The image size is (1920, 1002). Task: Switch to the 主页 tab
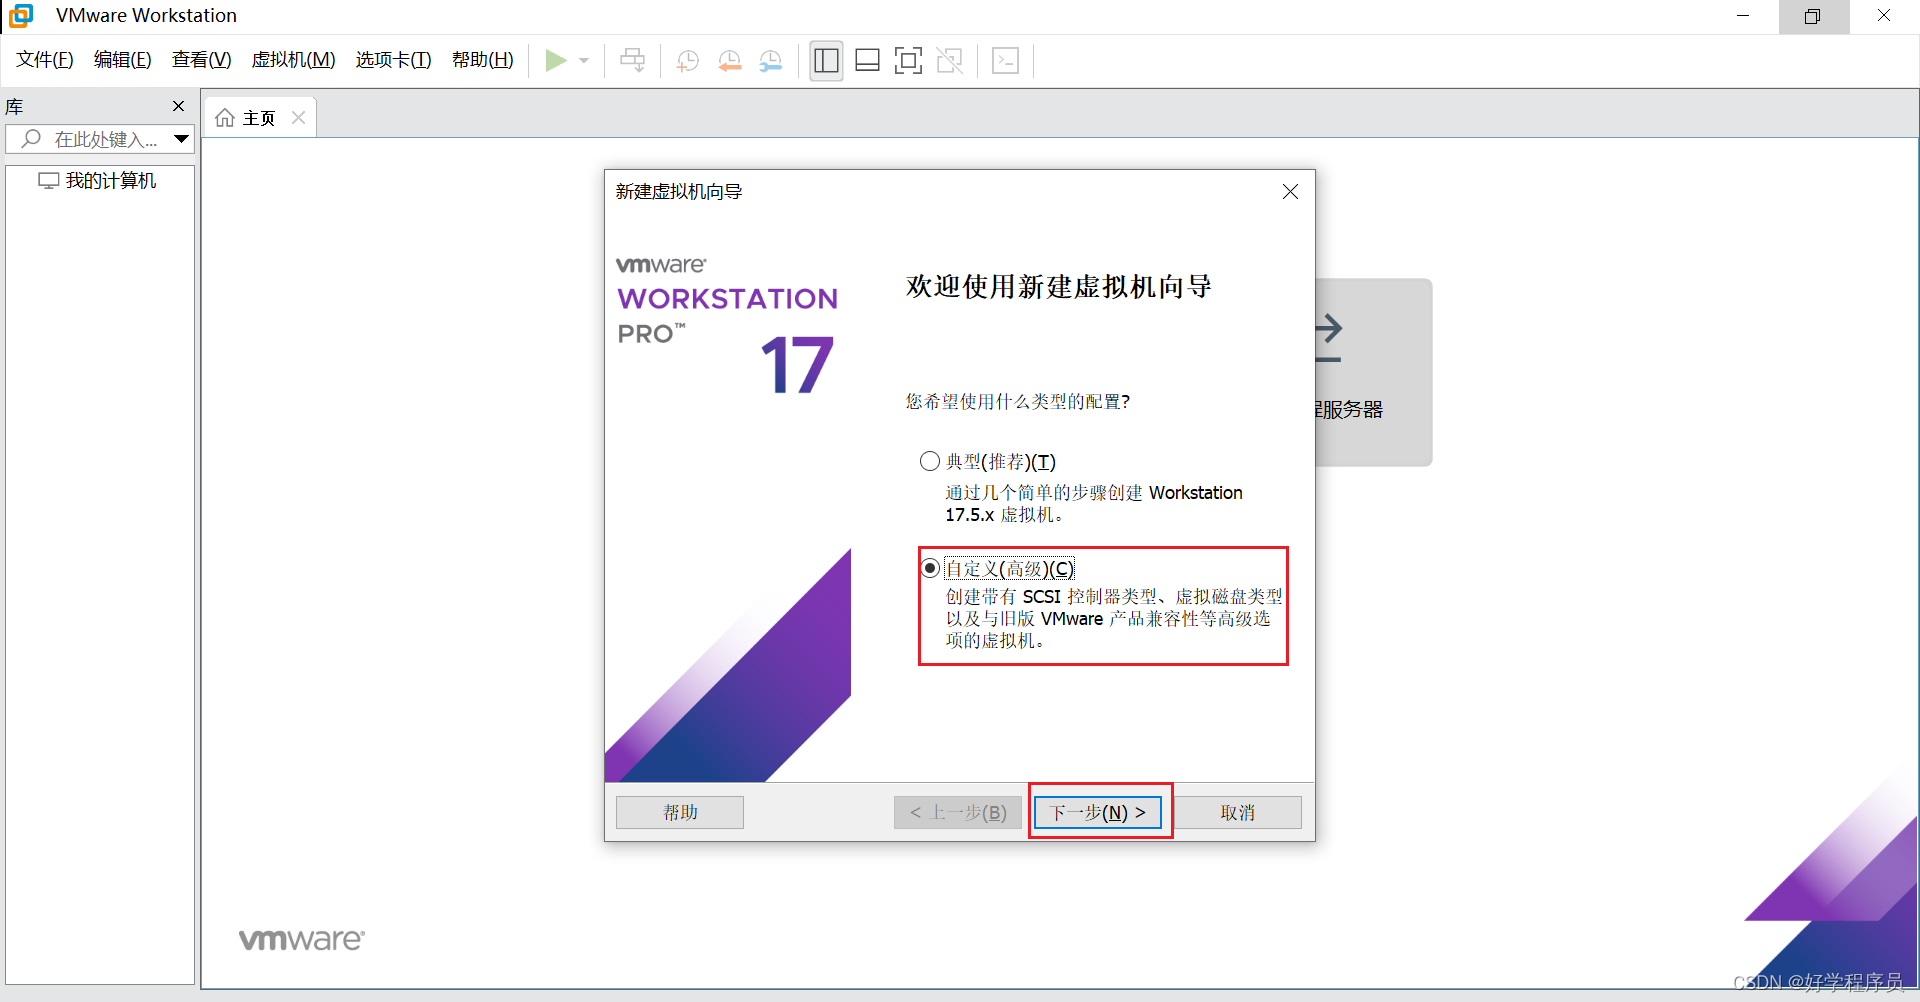259,118
